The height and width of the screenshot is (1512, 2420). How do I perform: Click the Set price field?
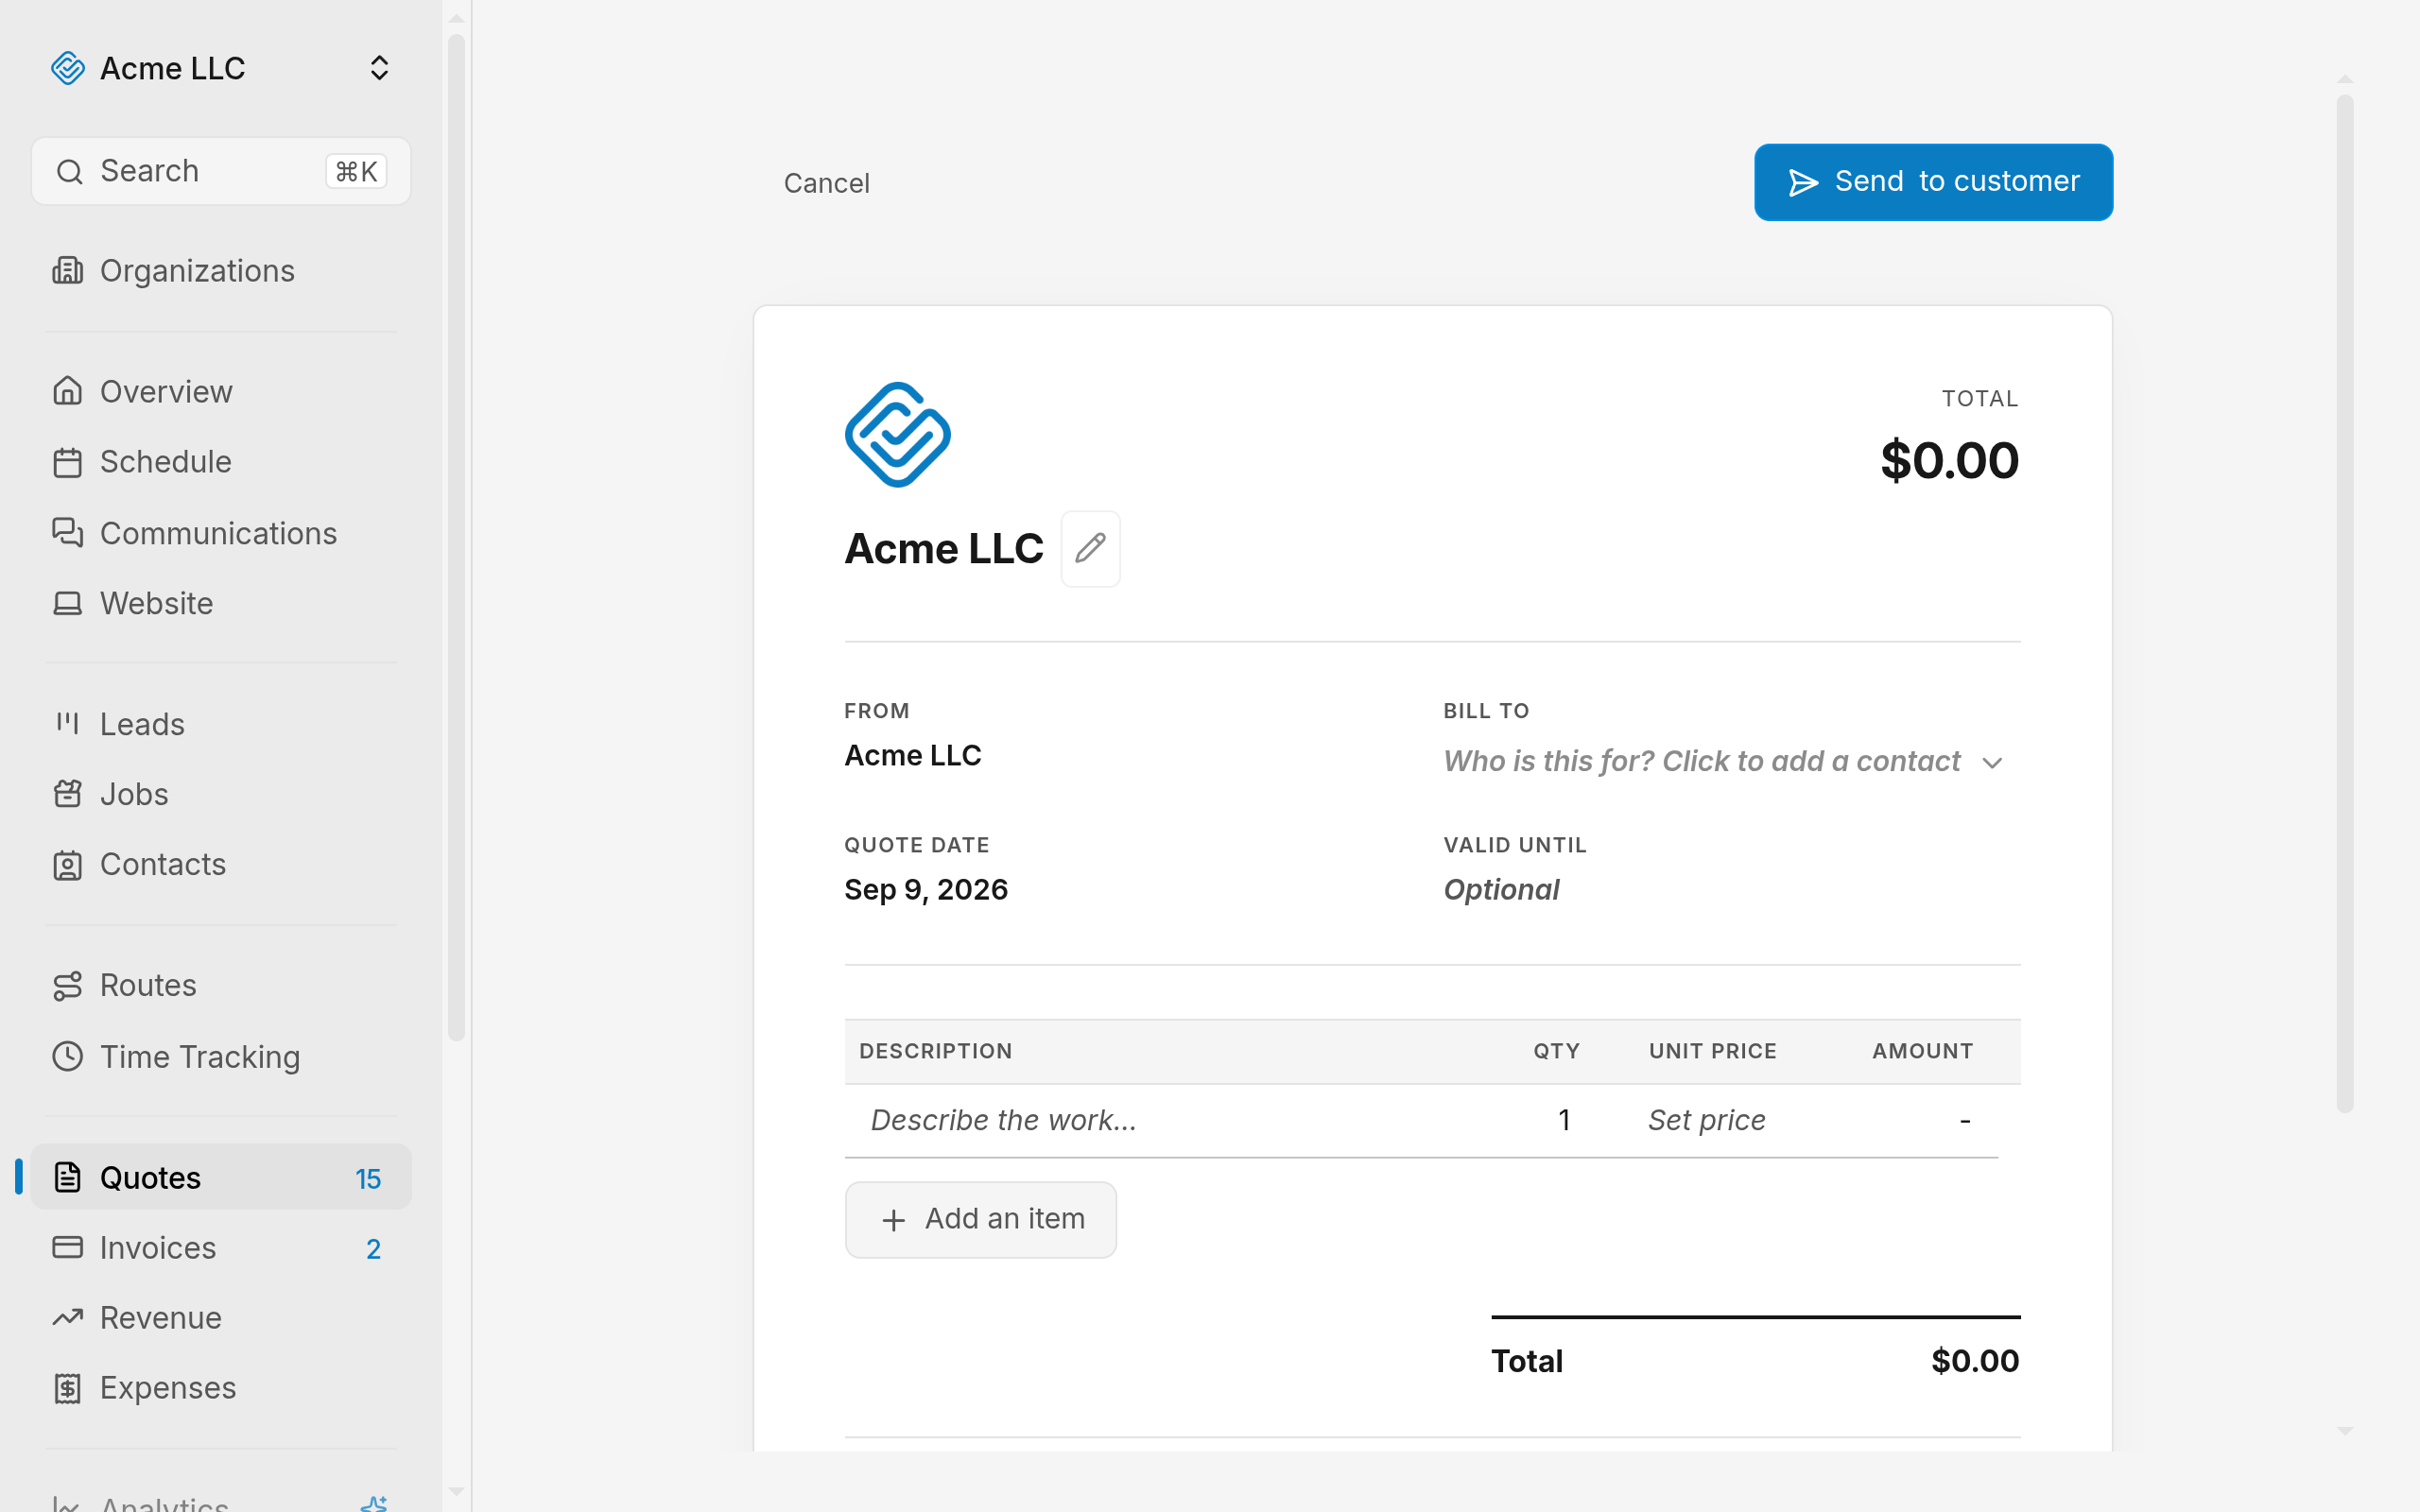point(1706,1120)
